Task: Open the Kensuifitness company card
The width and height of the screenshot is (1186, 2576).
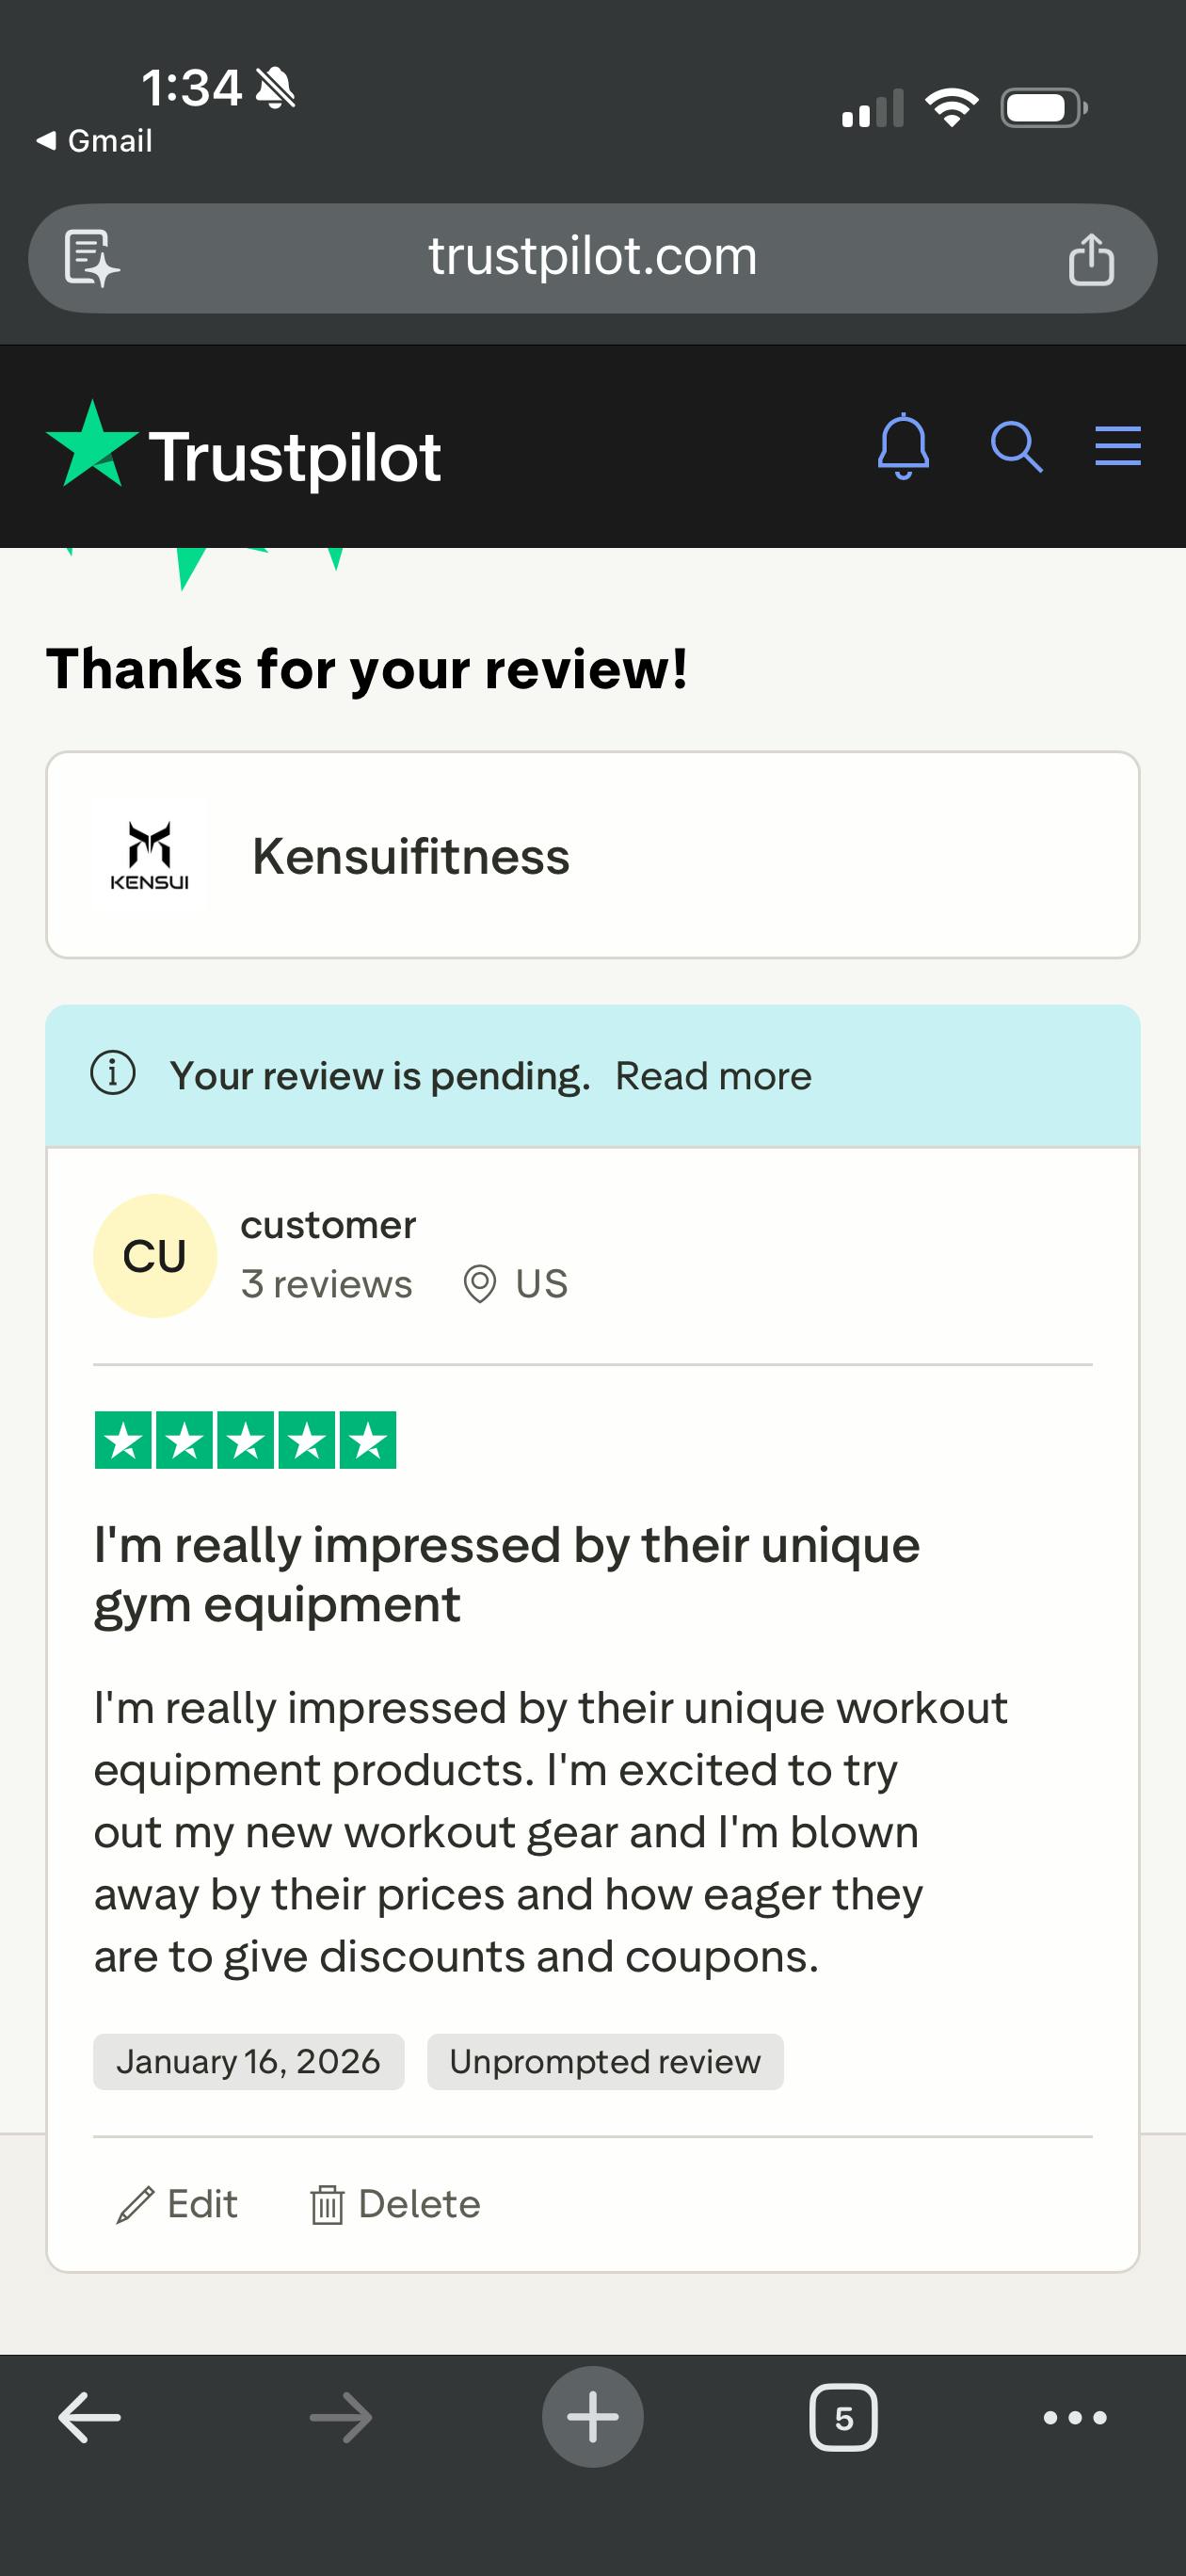Action: click(x=592, y=855)
